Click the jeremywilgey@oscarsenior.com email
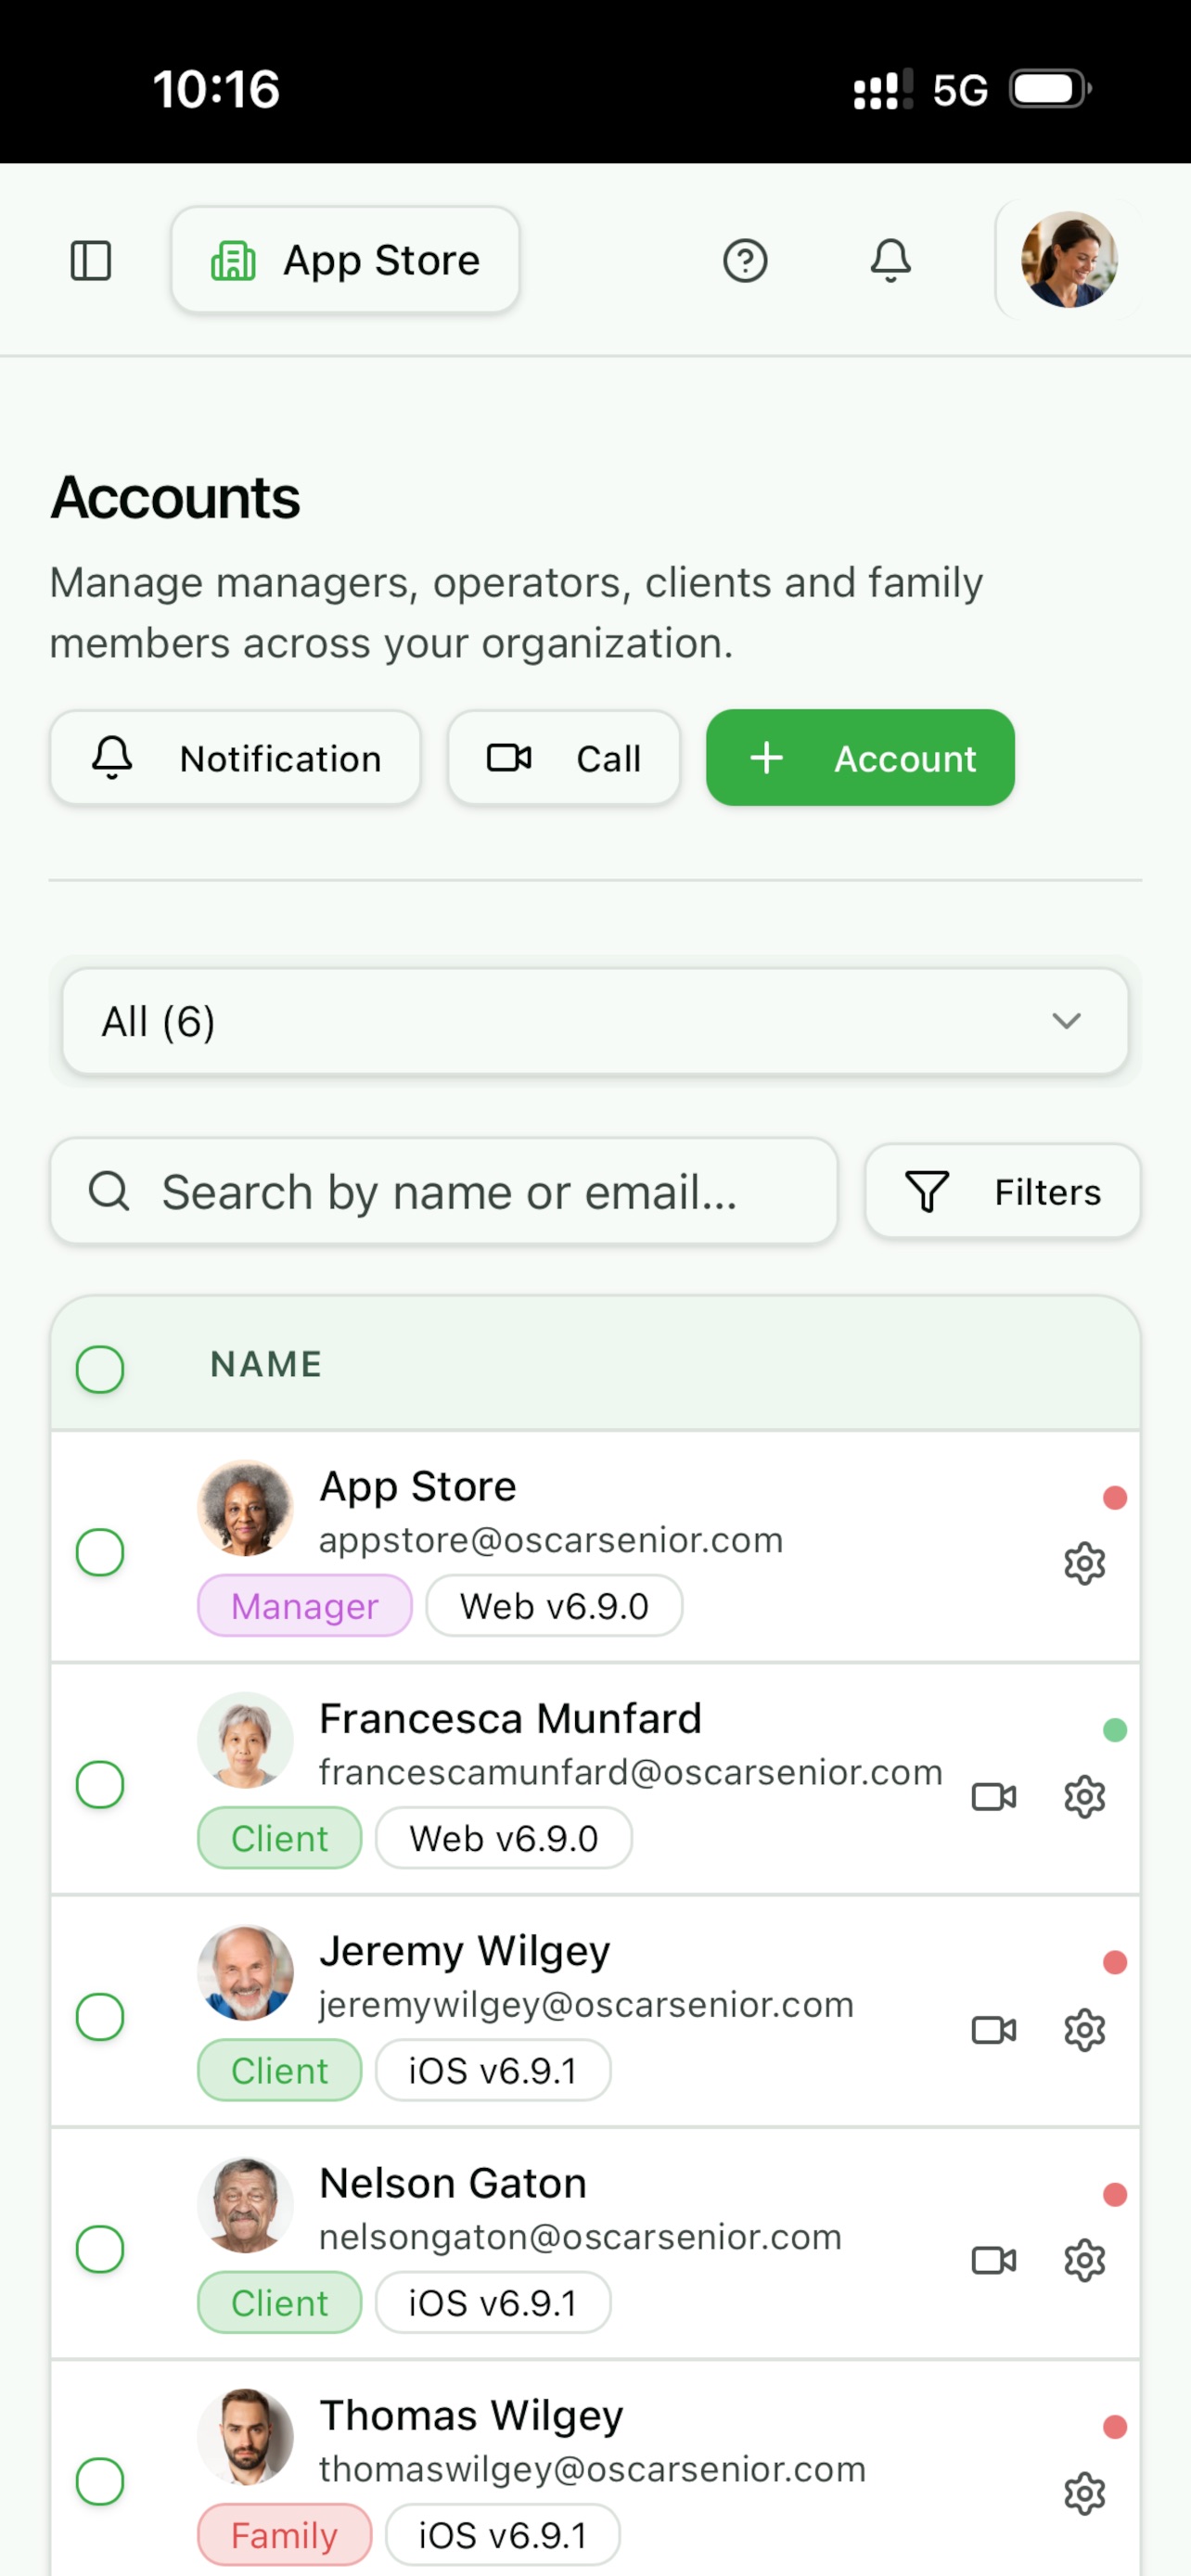1191x2576 pixels. [x=586, y=2005]
